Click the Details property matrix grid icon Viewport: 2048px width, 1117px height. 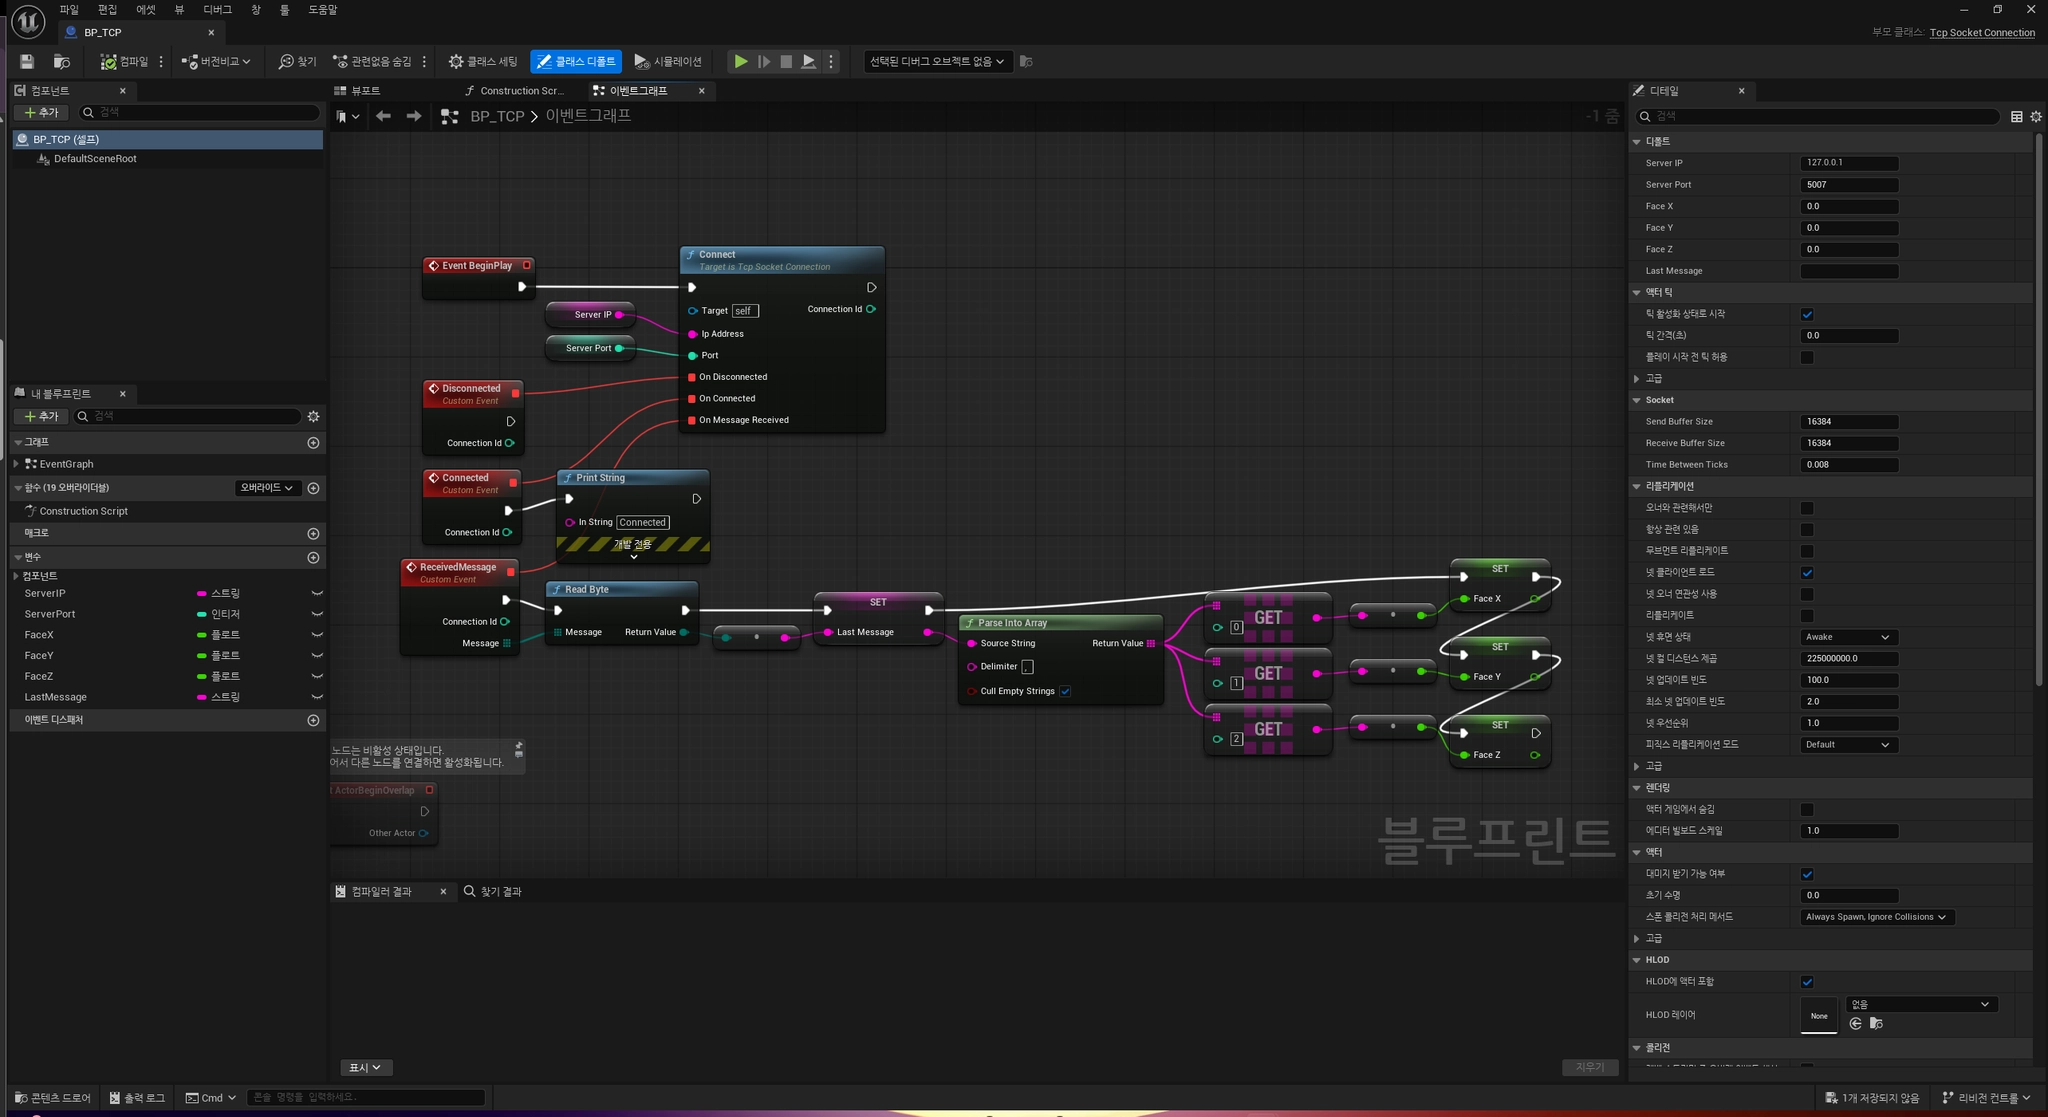tap(2016, 117)
